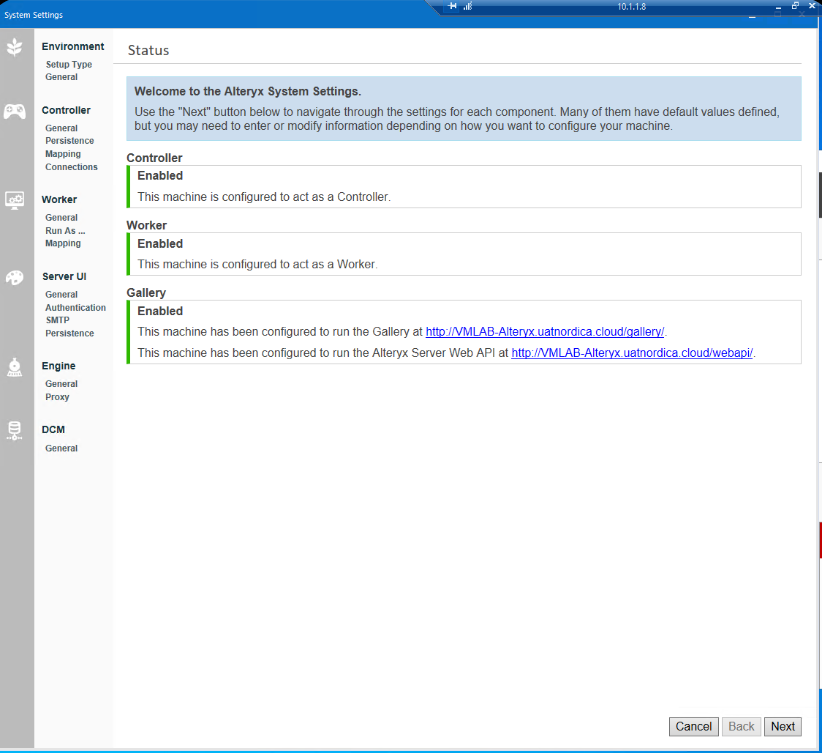Select Connections under Controller
The image size is (822, 753).
point(71,167)
